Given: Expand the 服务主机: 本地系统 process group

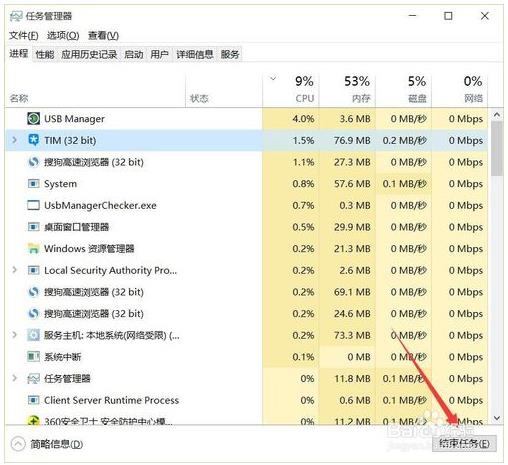Looking at the screenshot, I should click(x=14, y=335).
